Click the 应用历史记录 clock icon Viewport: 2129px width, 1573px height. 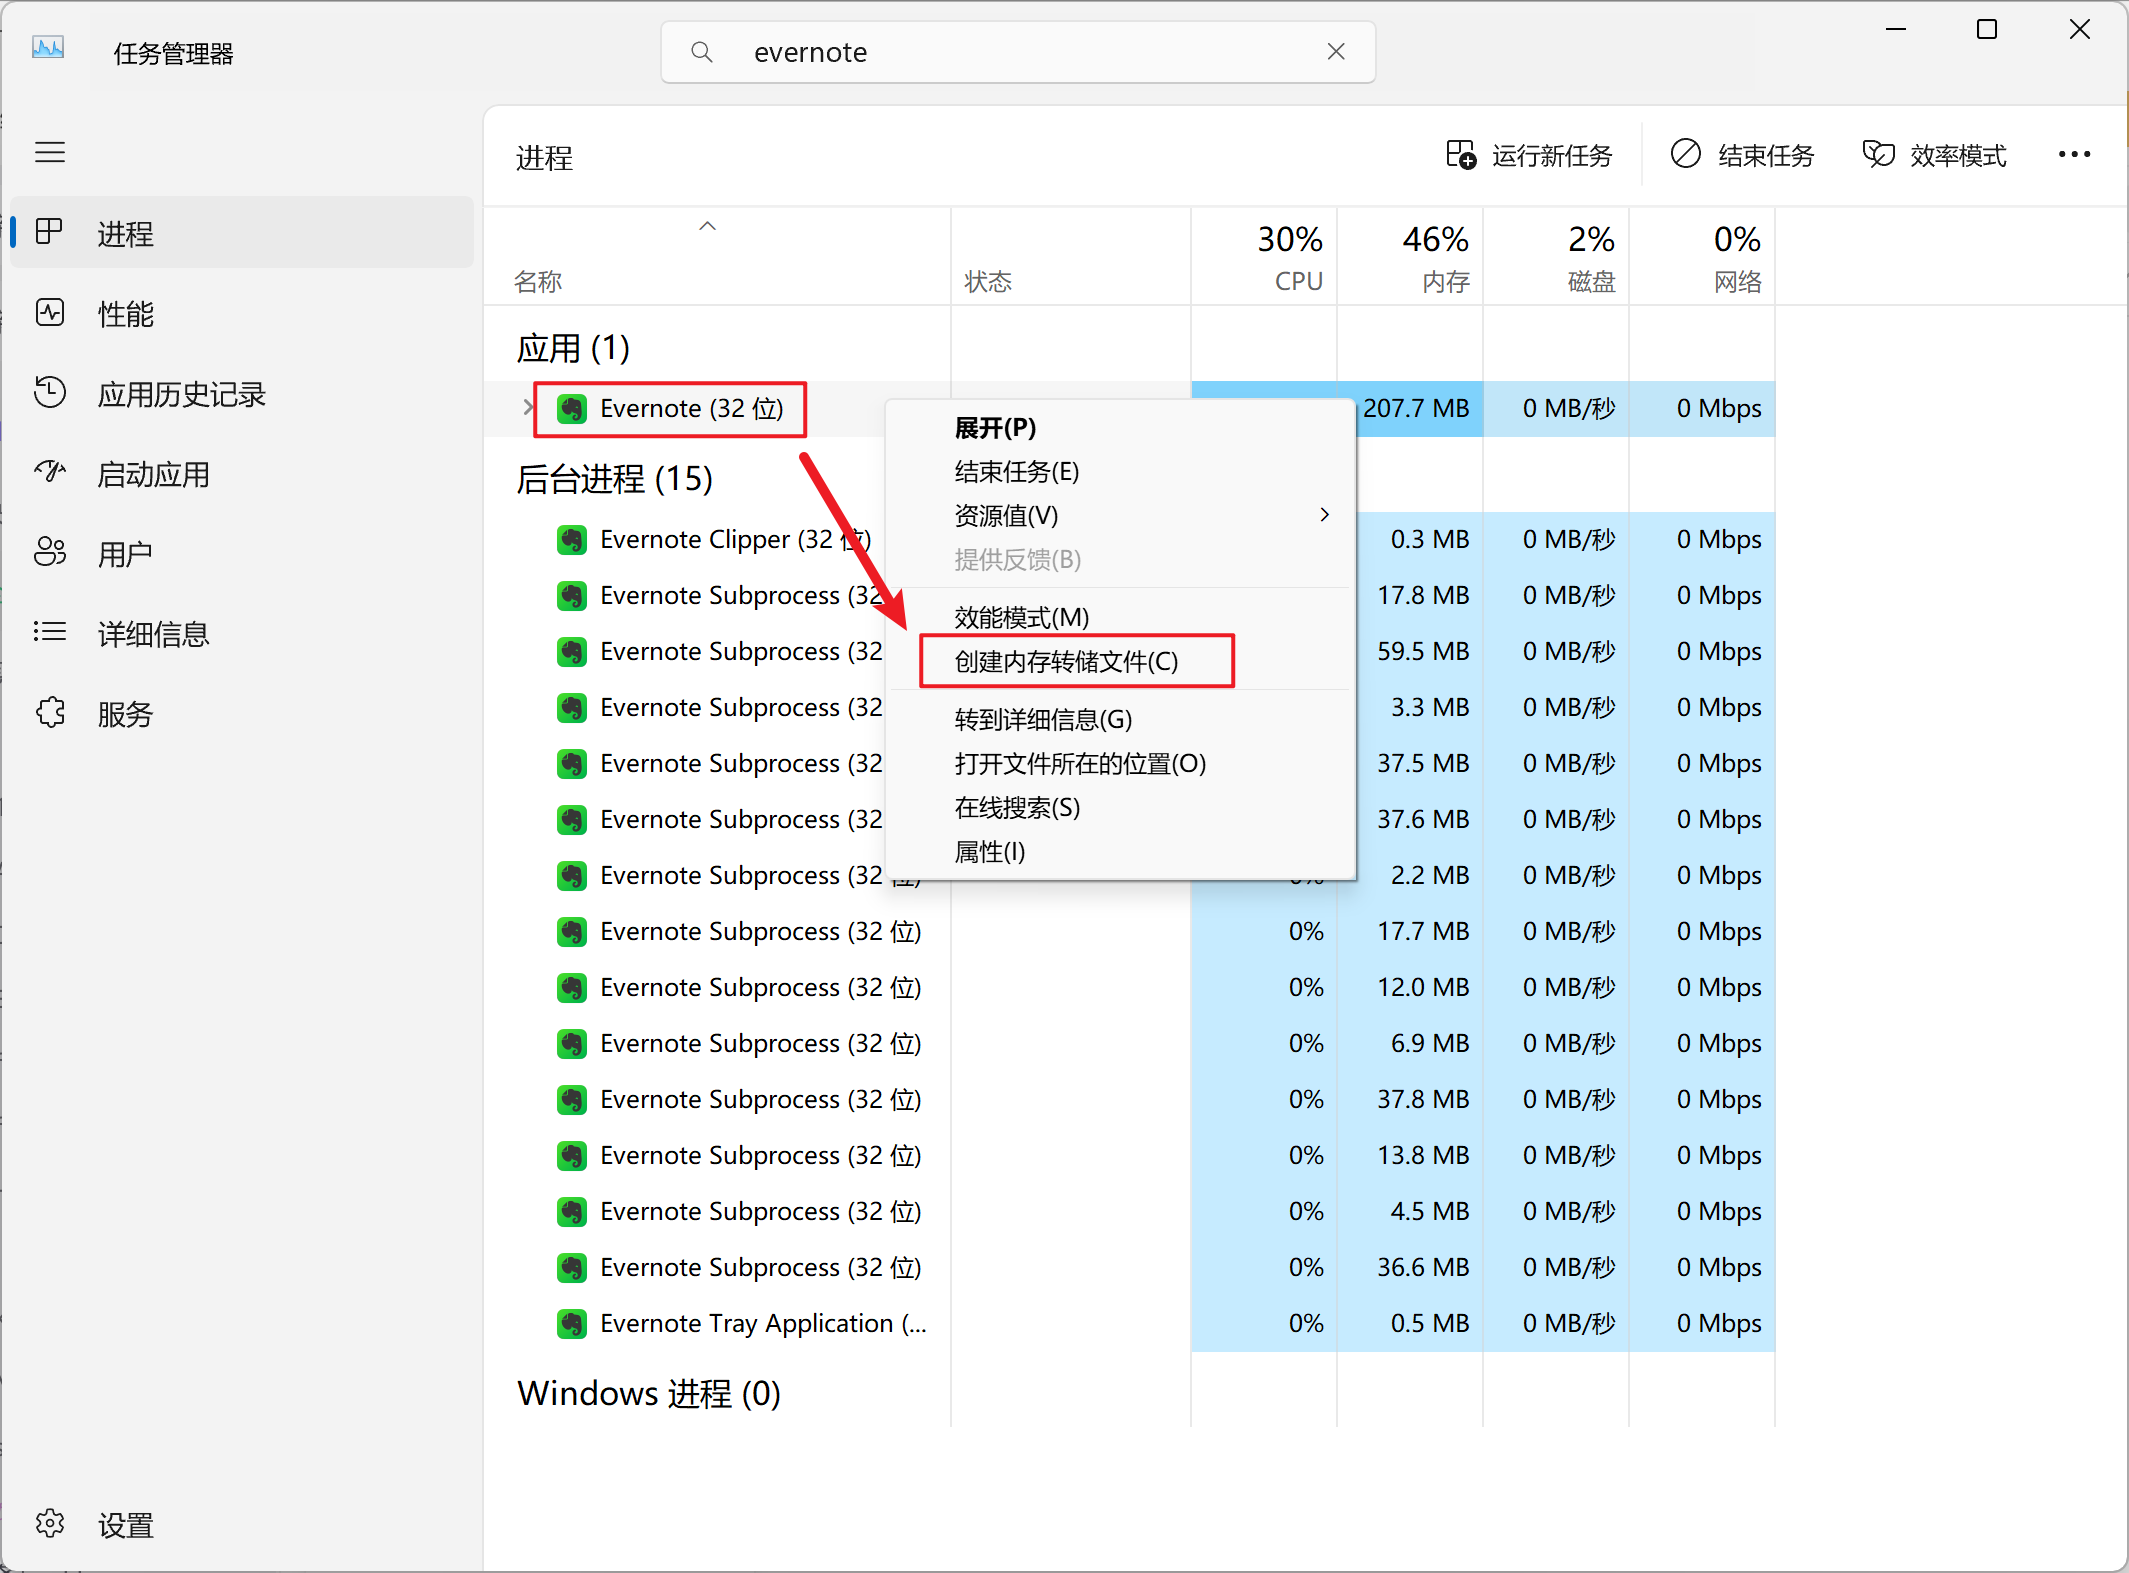(50, 392)
